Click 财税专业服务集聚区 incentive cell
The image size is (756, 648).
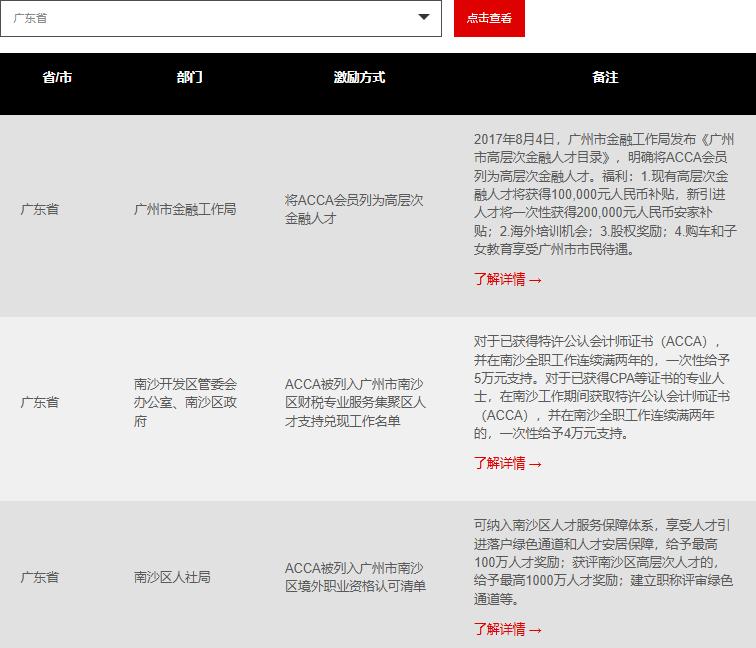[x=355, y=403]
